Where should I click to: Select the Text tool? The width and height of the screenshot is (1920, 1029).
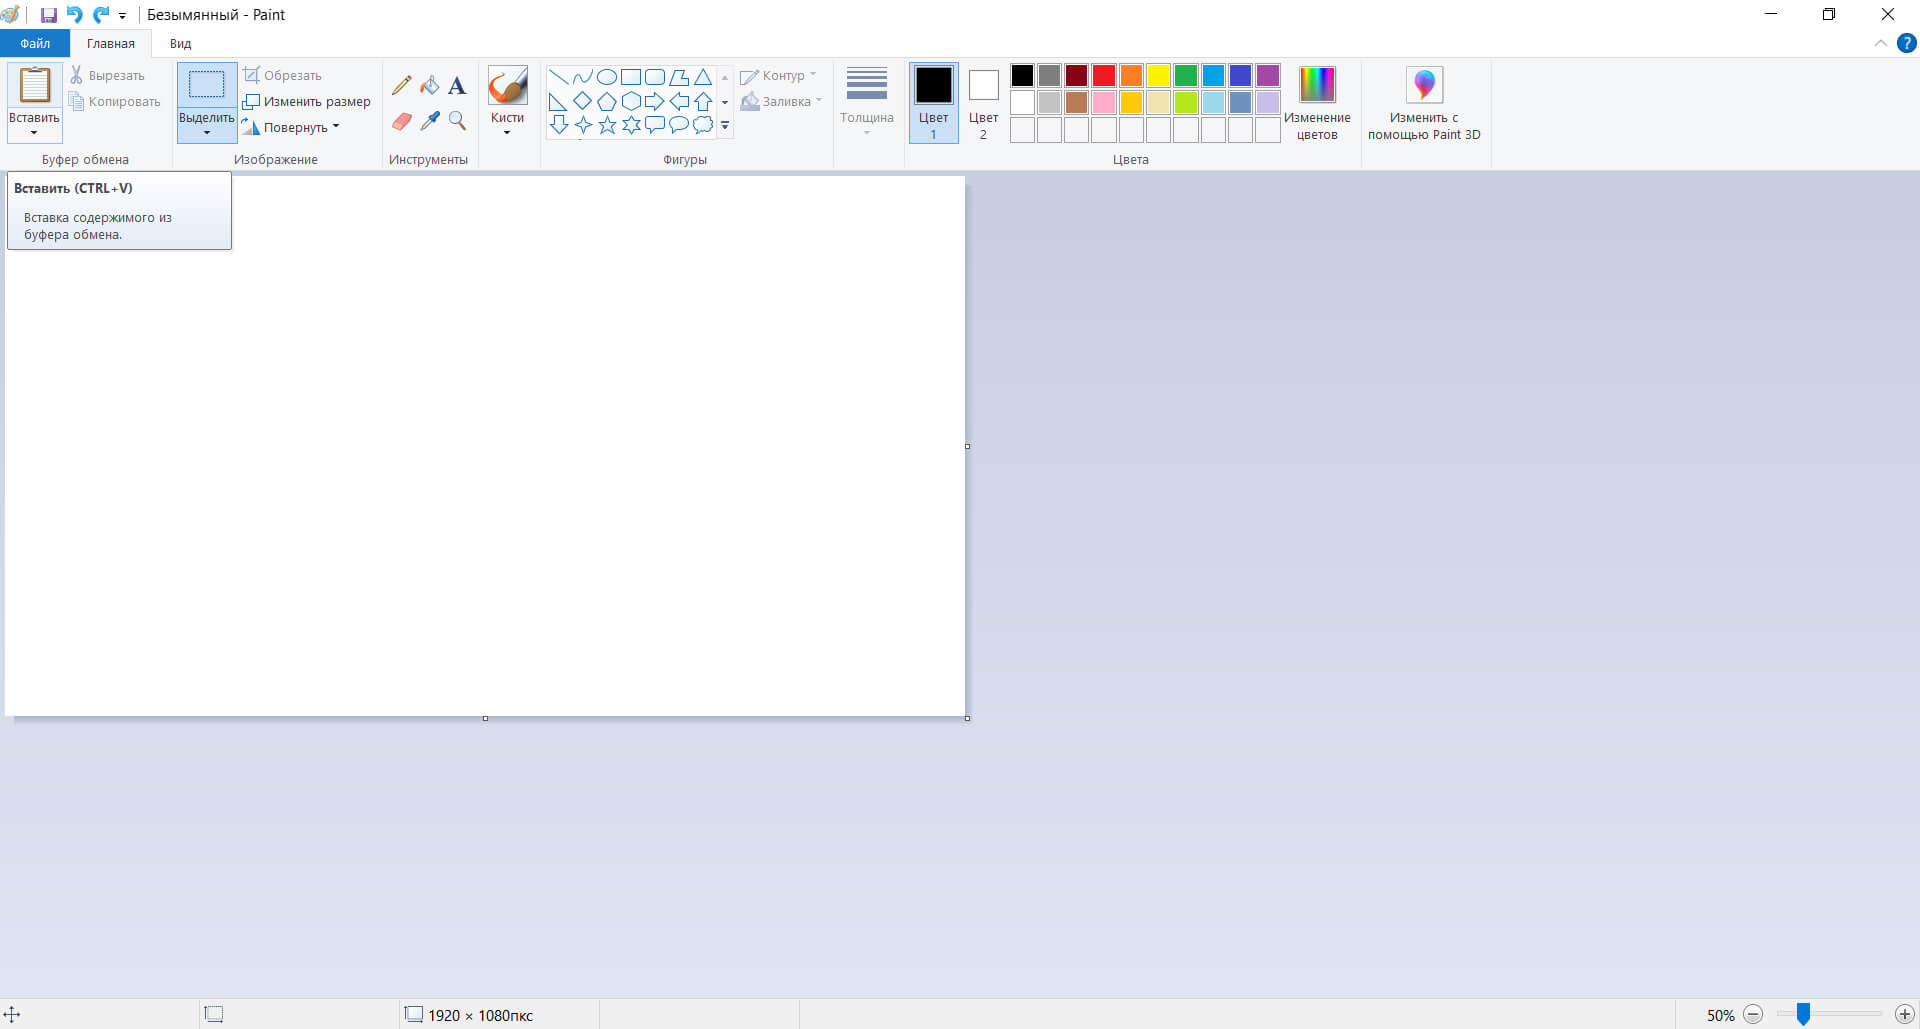(x=457, y=84)
